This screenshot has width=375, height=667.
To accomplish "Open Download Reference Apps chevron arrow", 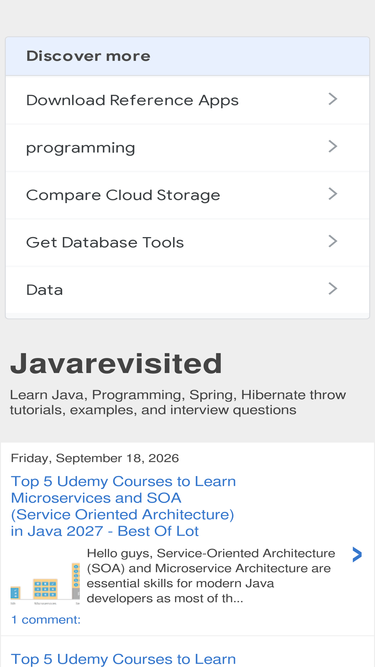I will (333, 99).
